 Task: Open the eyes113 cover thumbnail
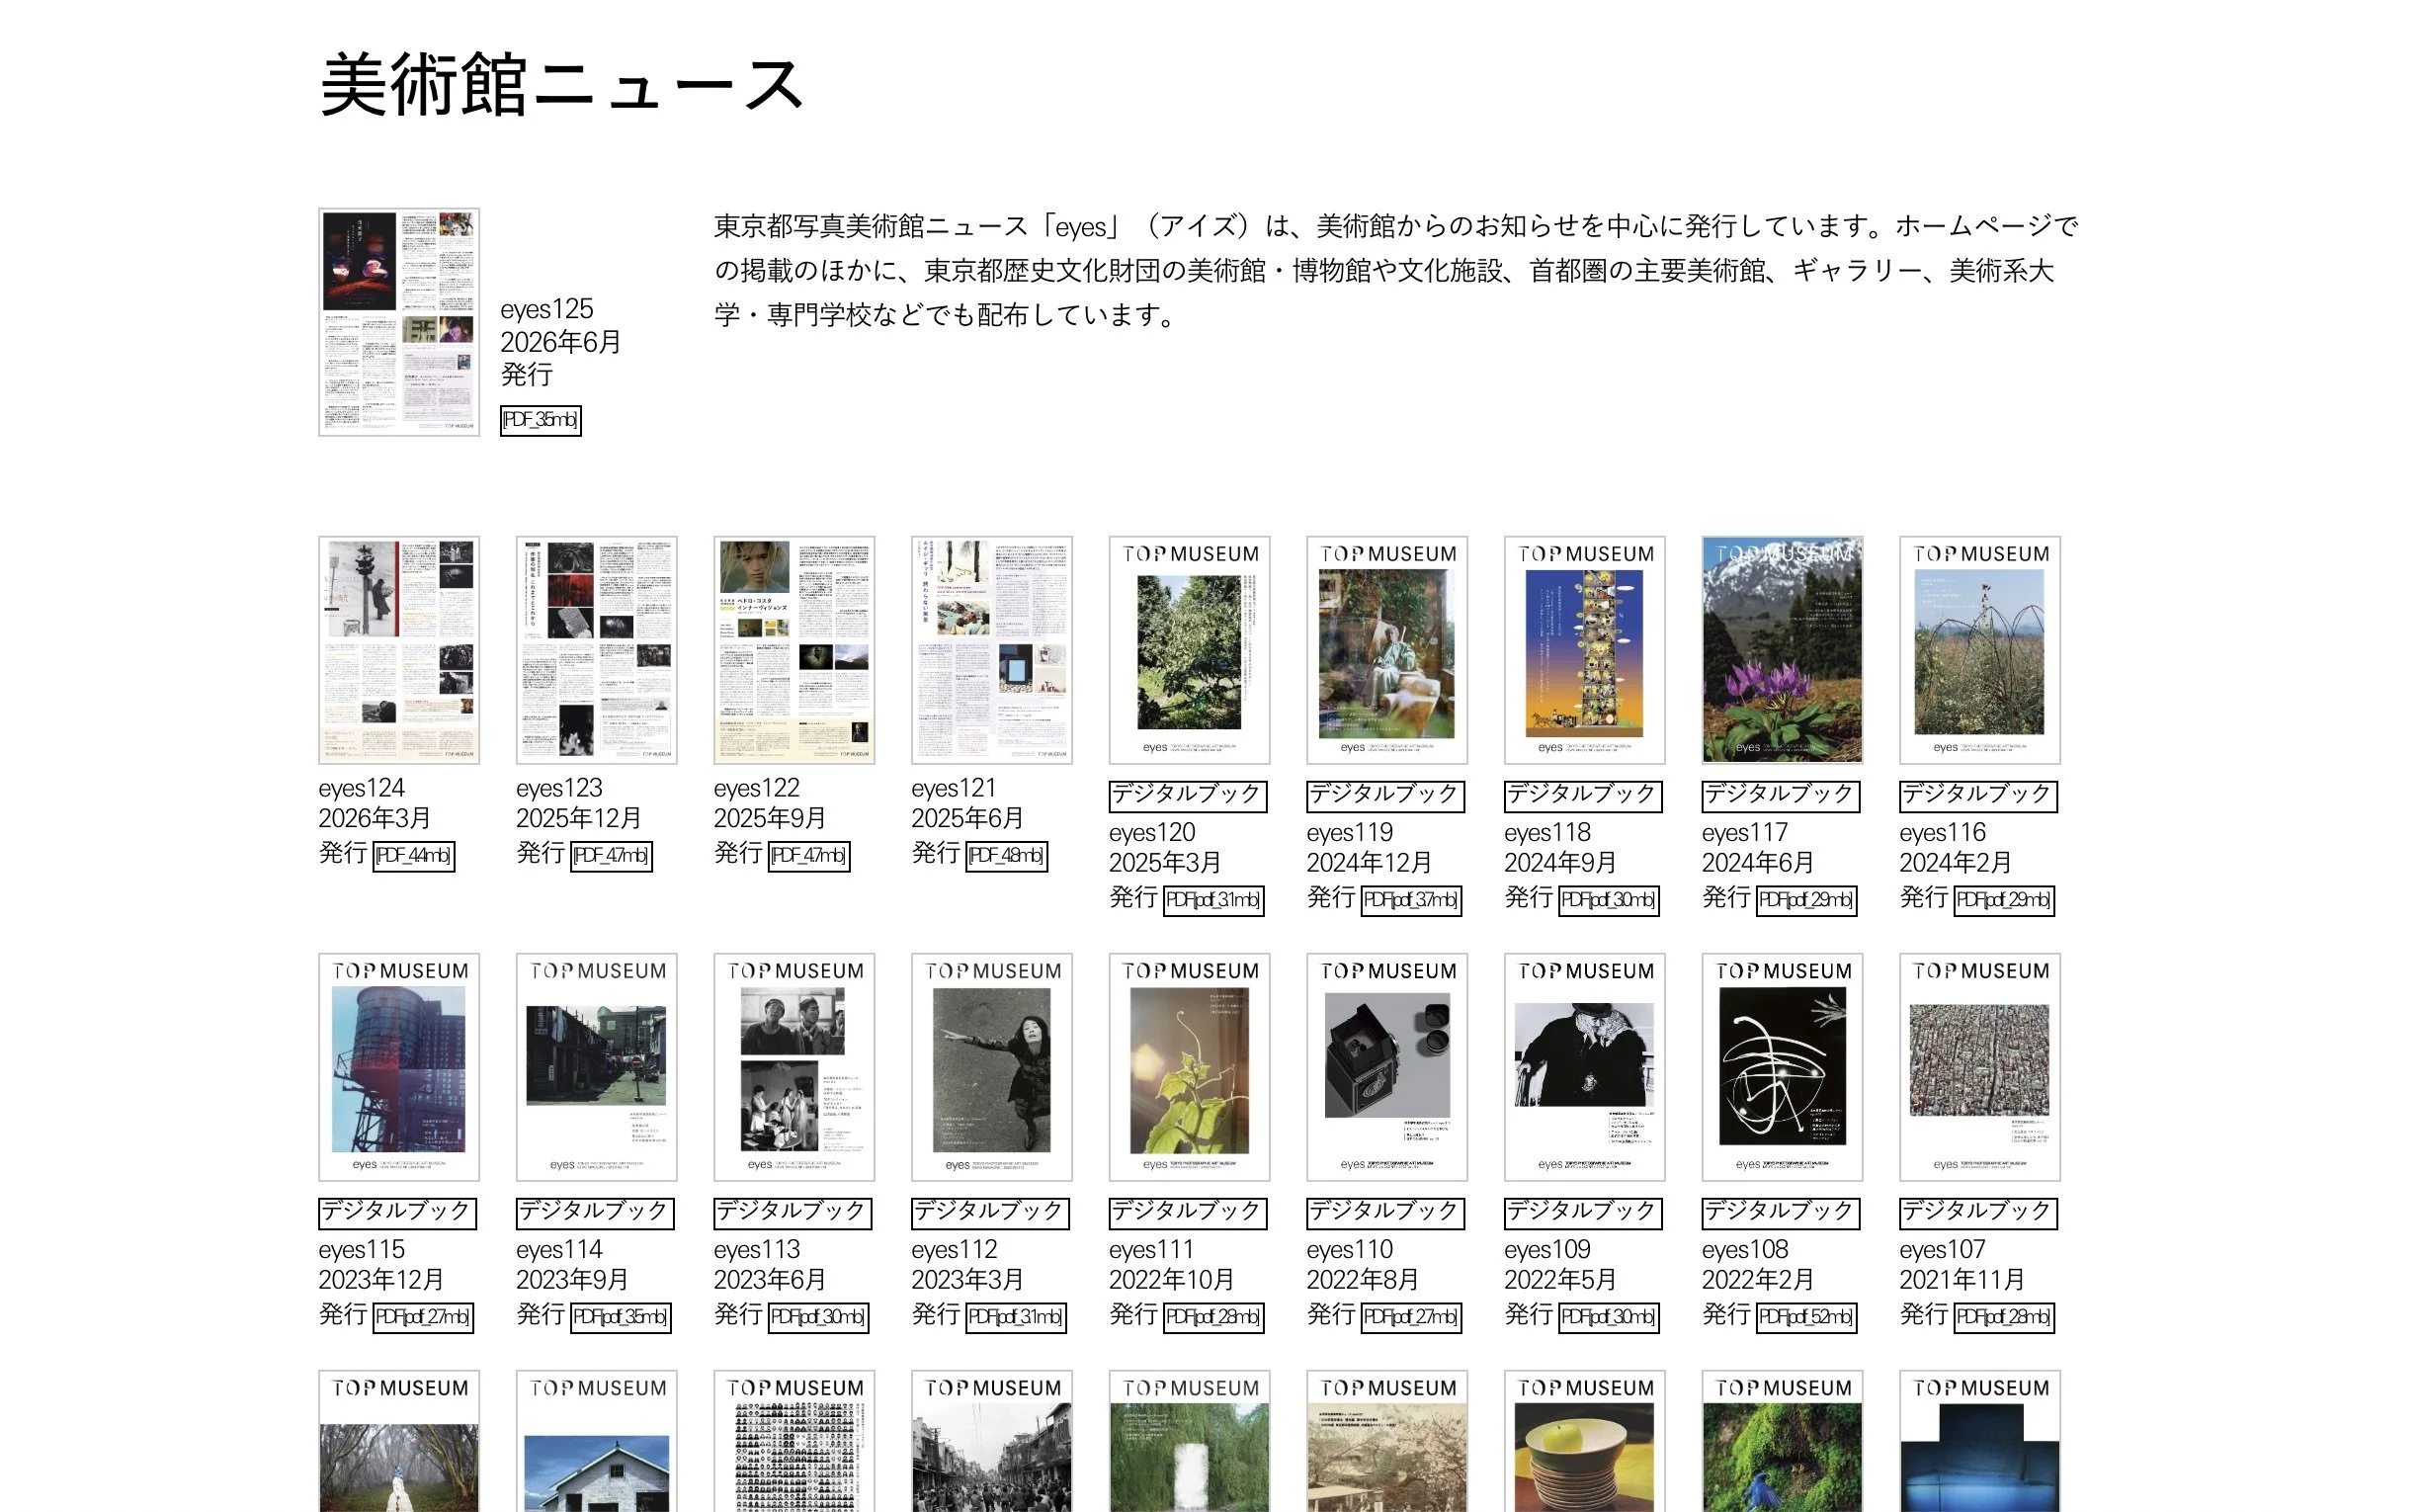pos(794,1067)
